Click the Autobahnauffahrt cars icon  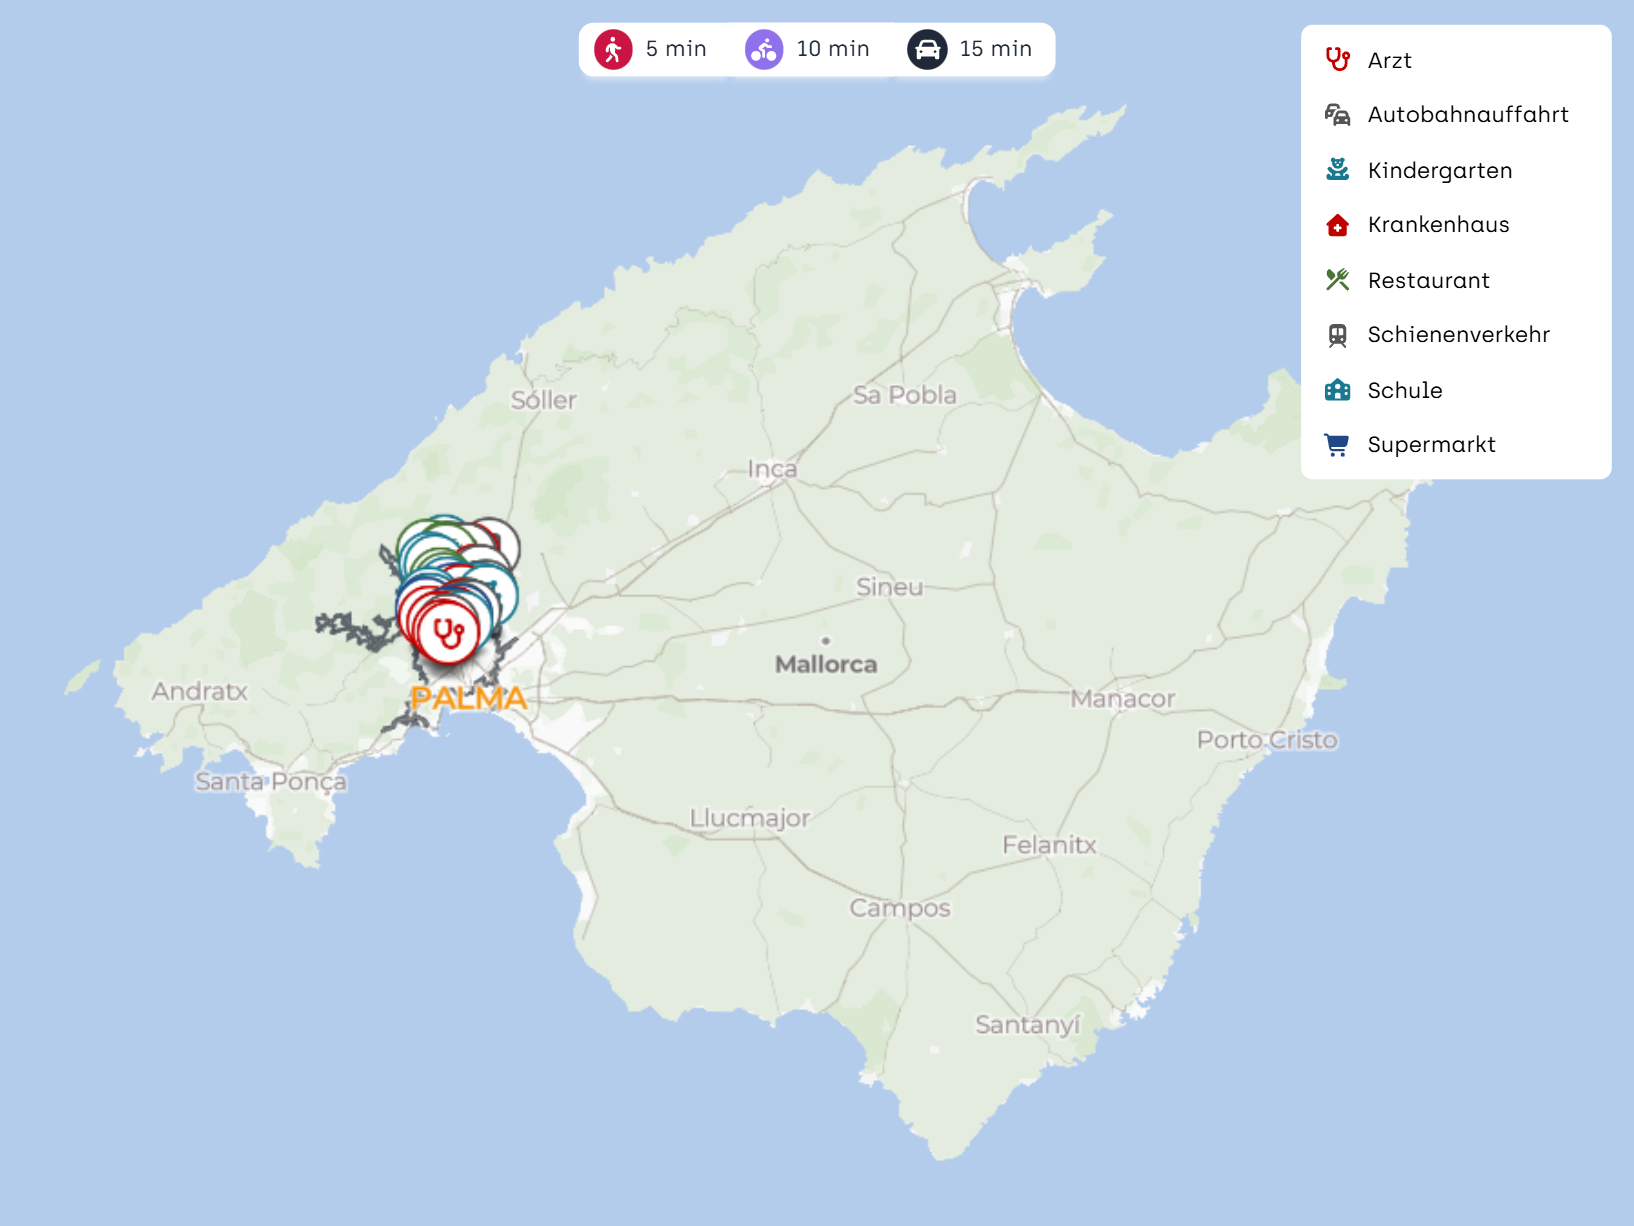coord(1337,115)
